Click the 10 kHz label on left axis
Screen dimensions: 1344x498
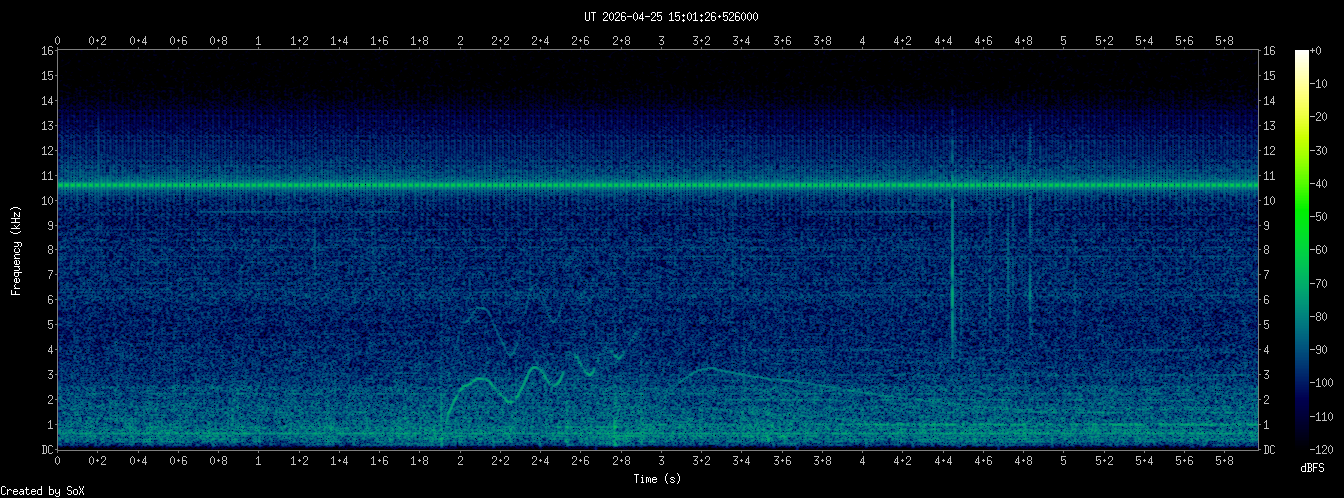click(x=46, y=200)
